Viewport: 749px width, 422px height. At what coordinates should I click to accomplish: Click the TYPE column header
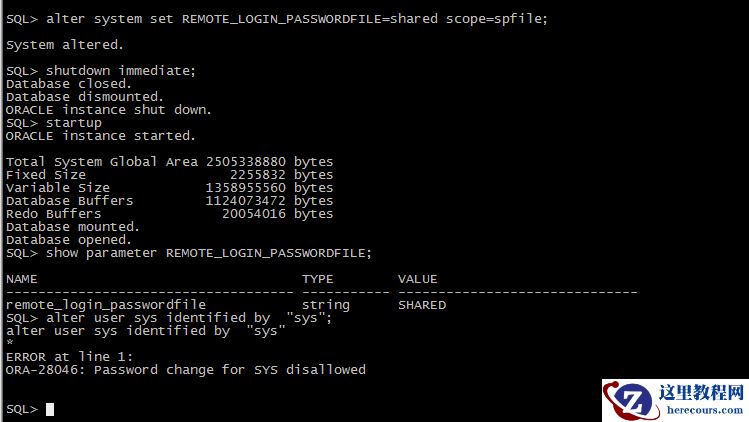[318, 279]
